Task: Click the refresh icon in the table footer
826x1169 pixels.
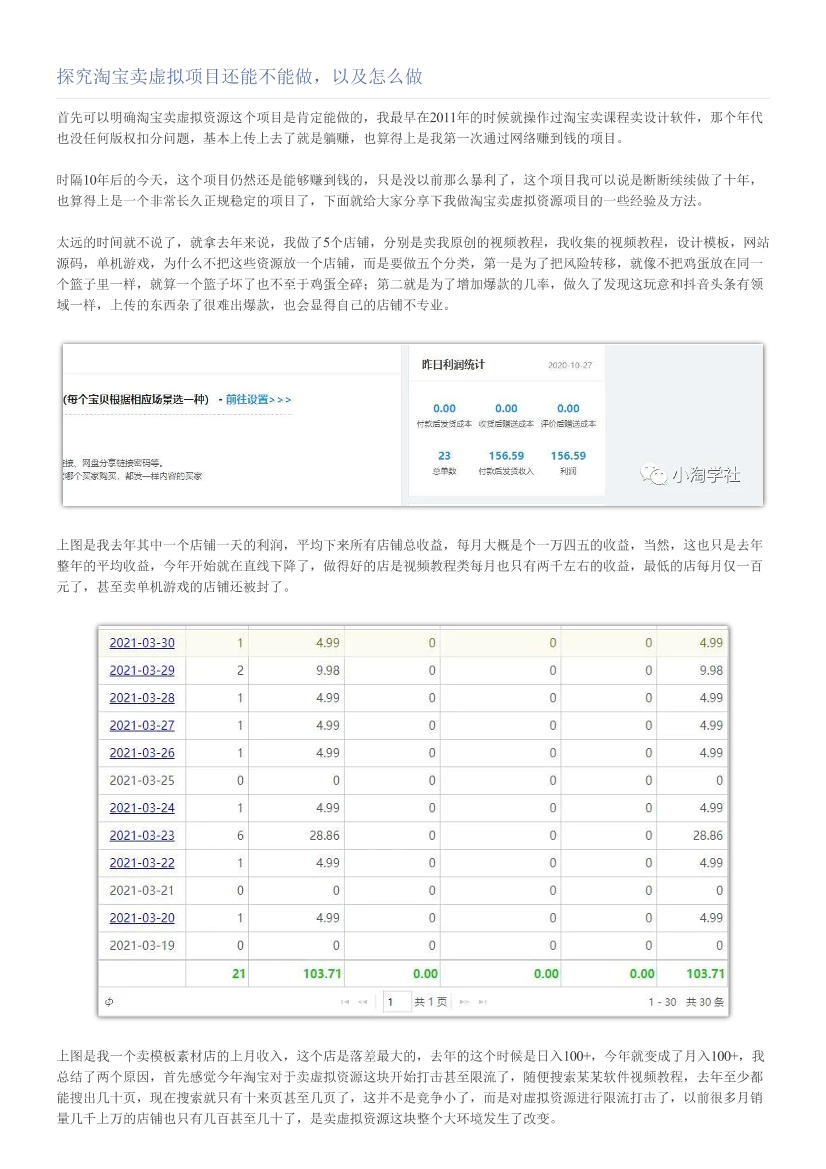Action: tap(110, 1002)
